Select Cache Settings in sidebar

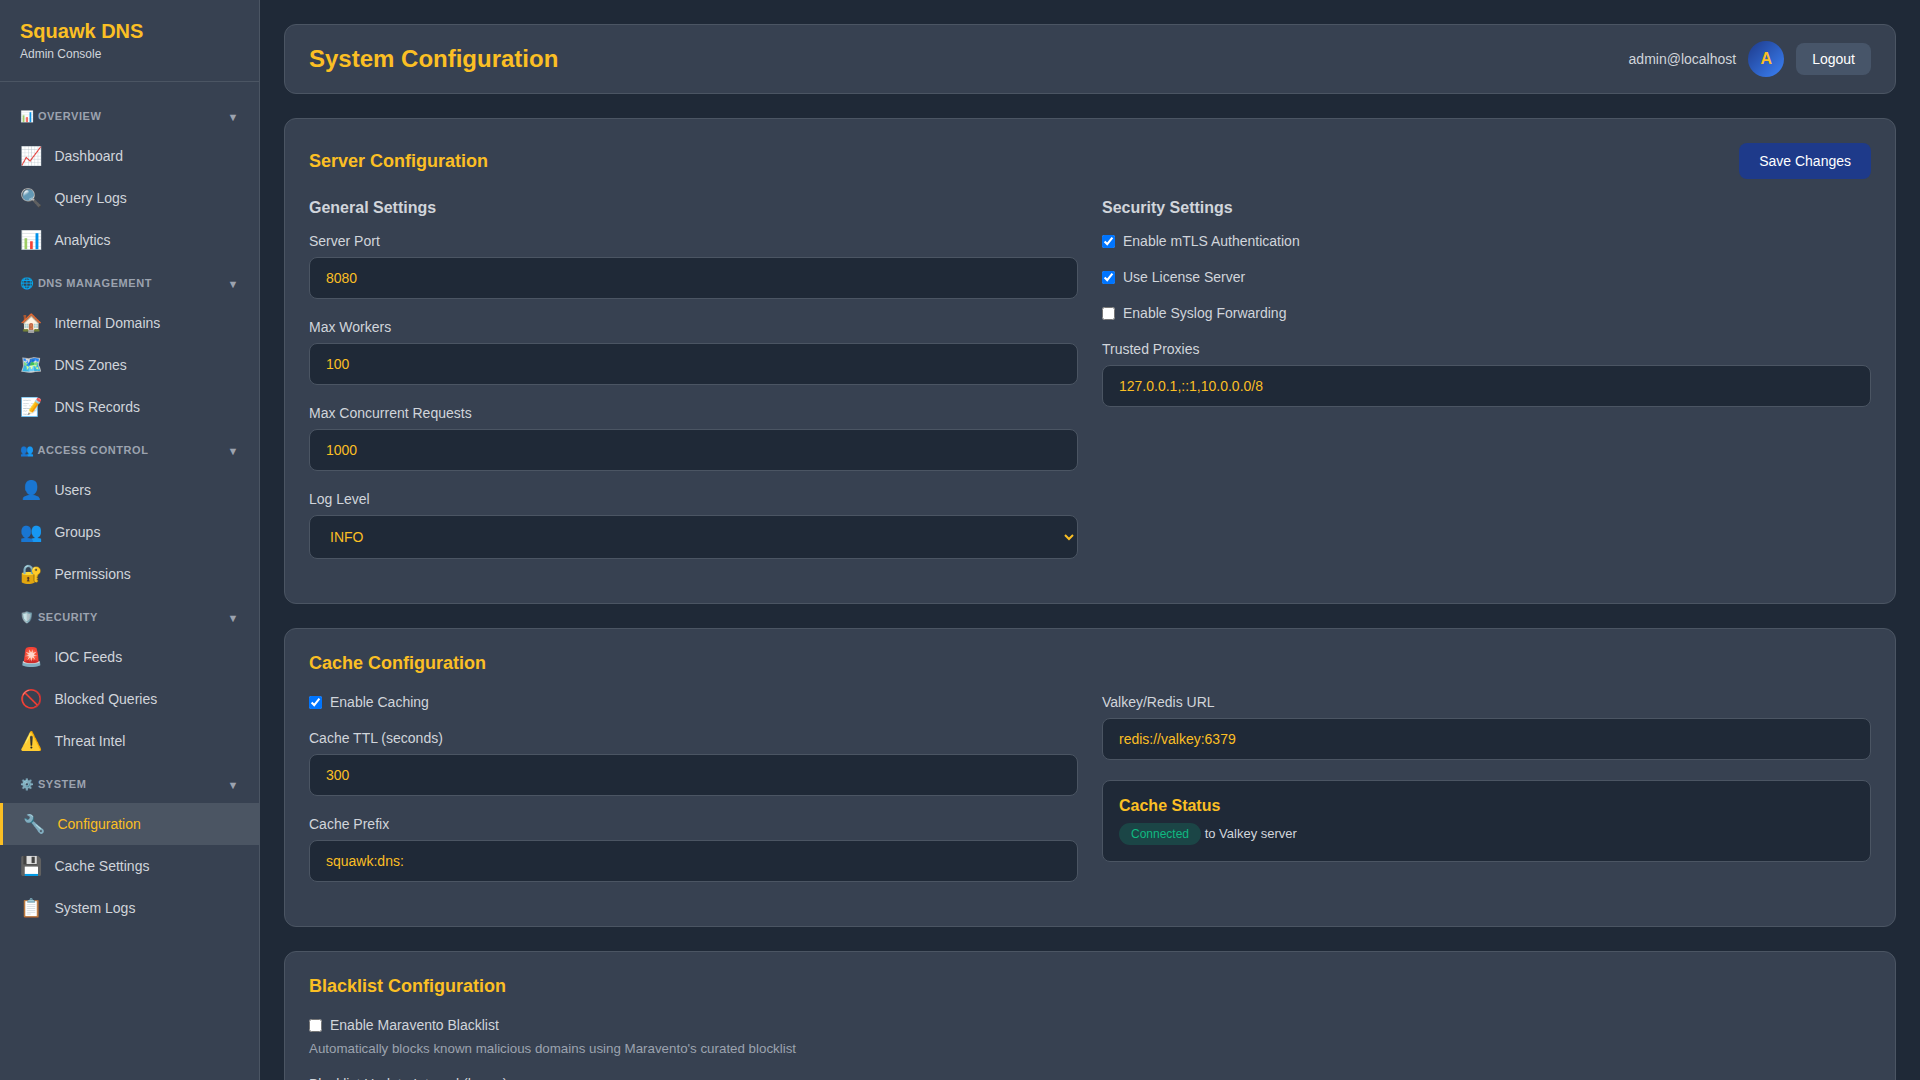click(130, 866)
